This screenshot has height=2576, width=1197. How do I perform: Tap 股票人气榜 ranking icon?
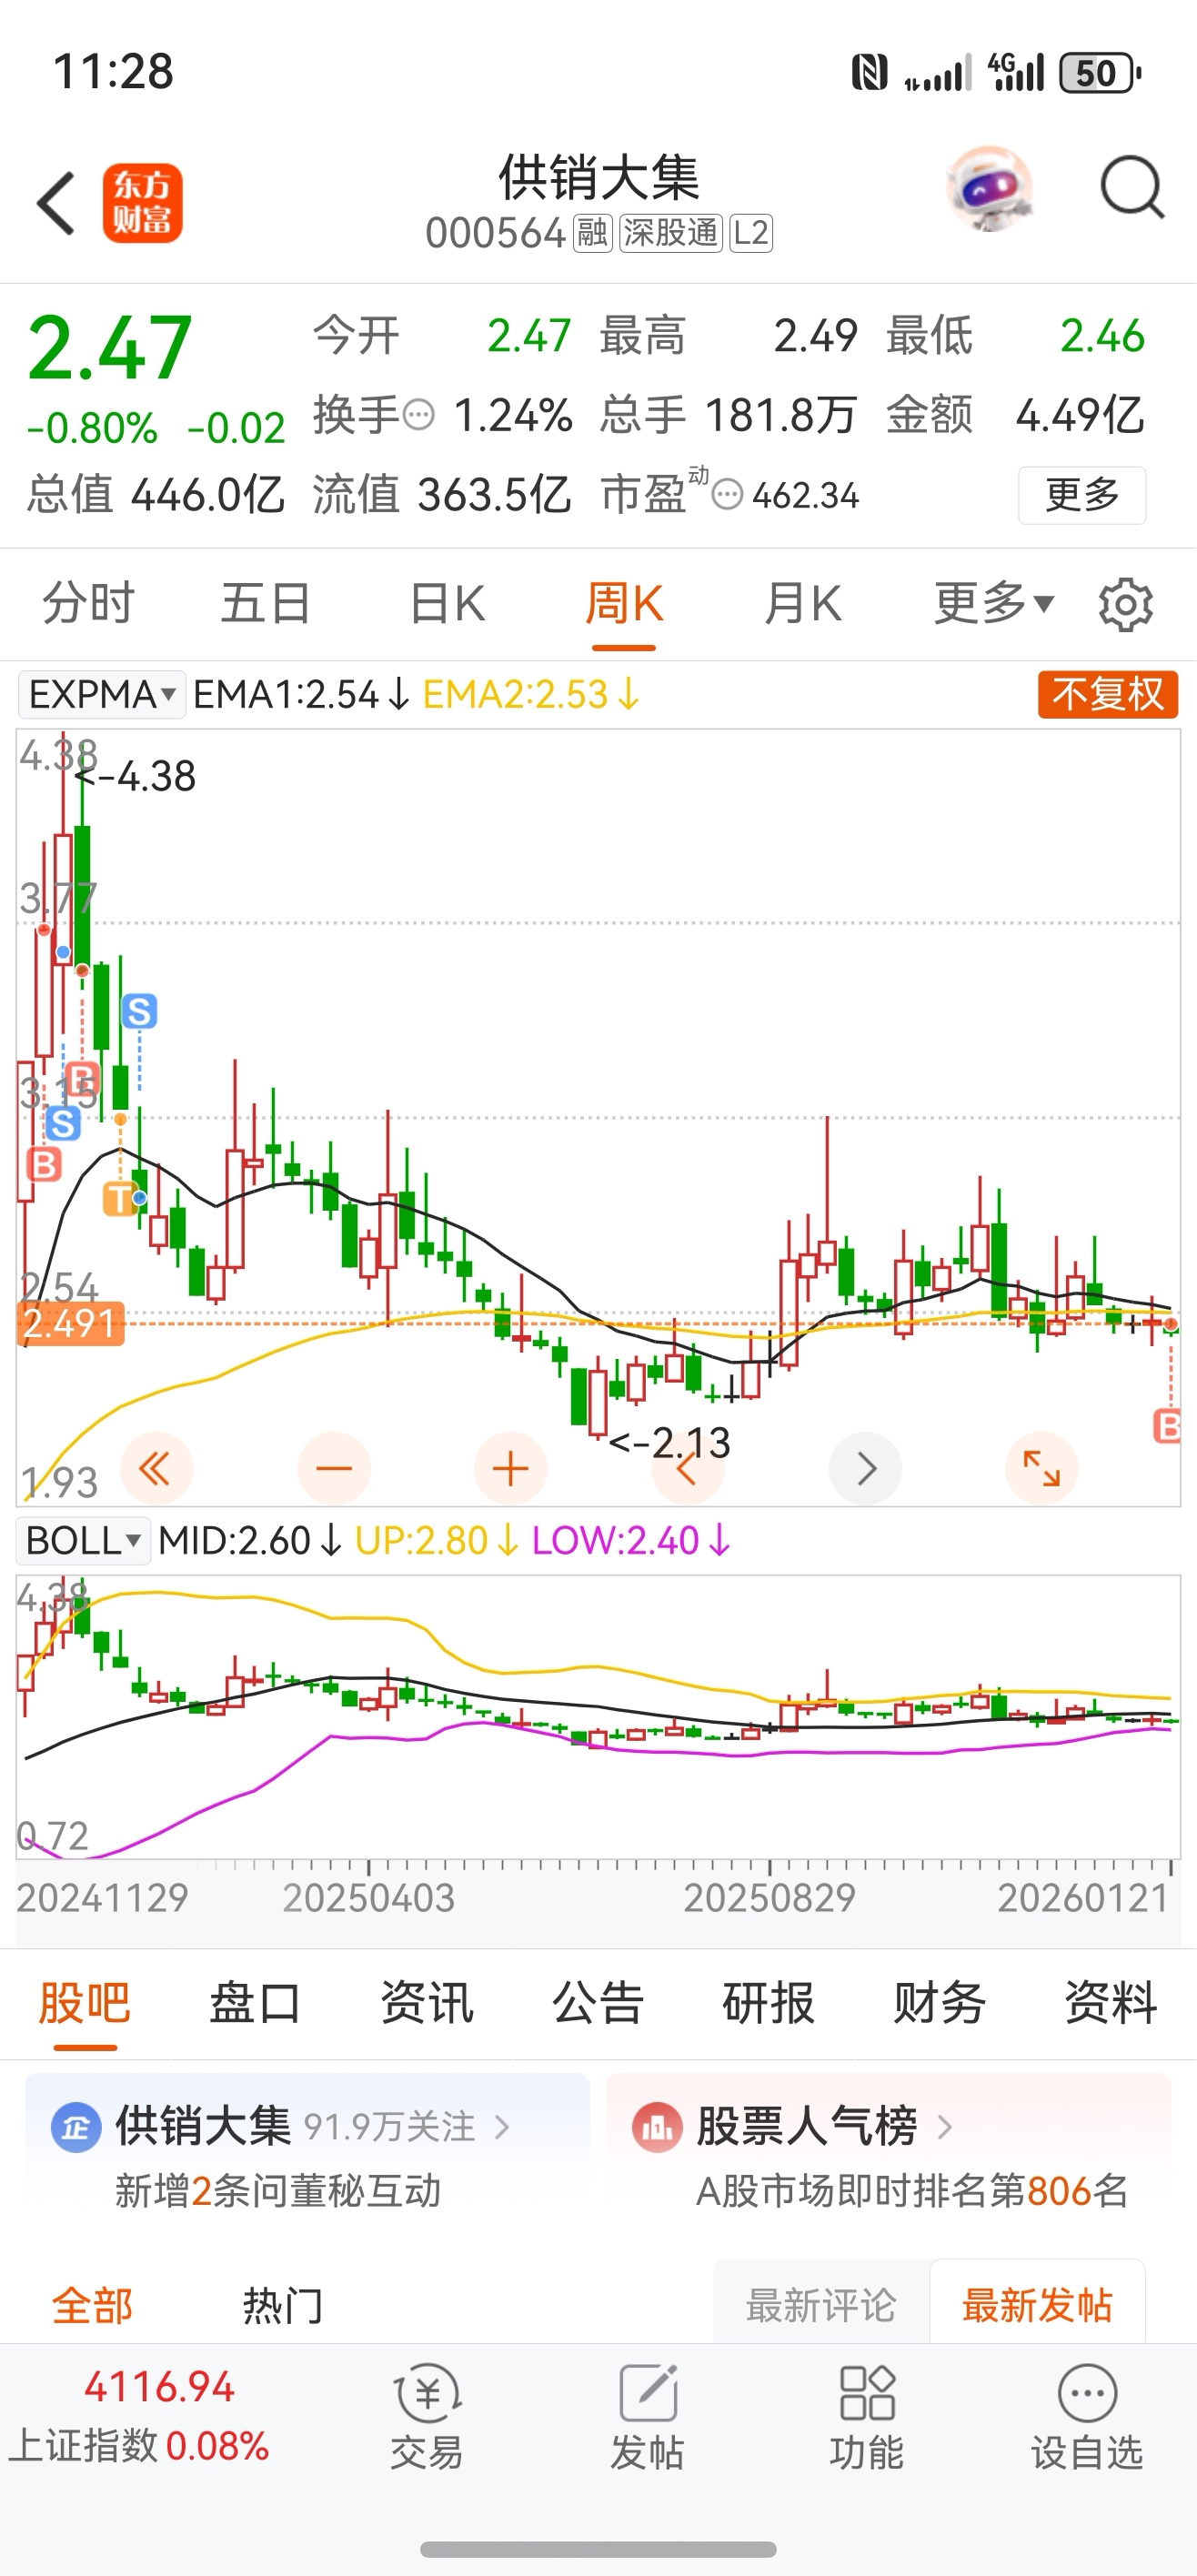pyautogui.click(x=657, y=2127)
